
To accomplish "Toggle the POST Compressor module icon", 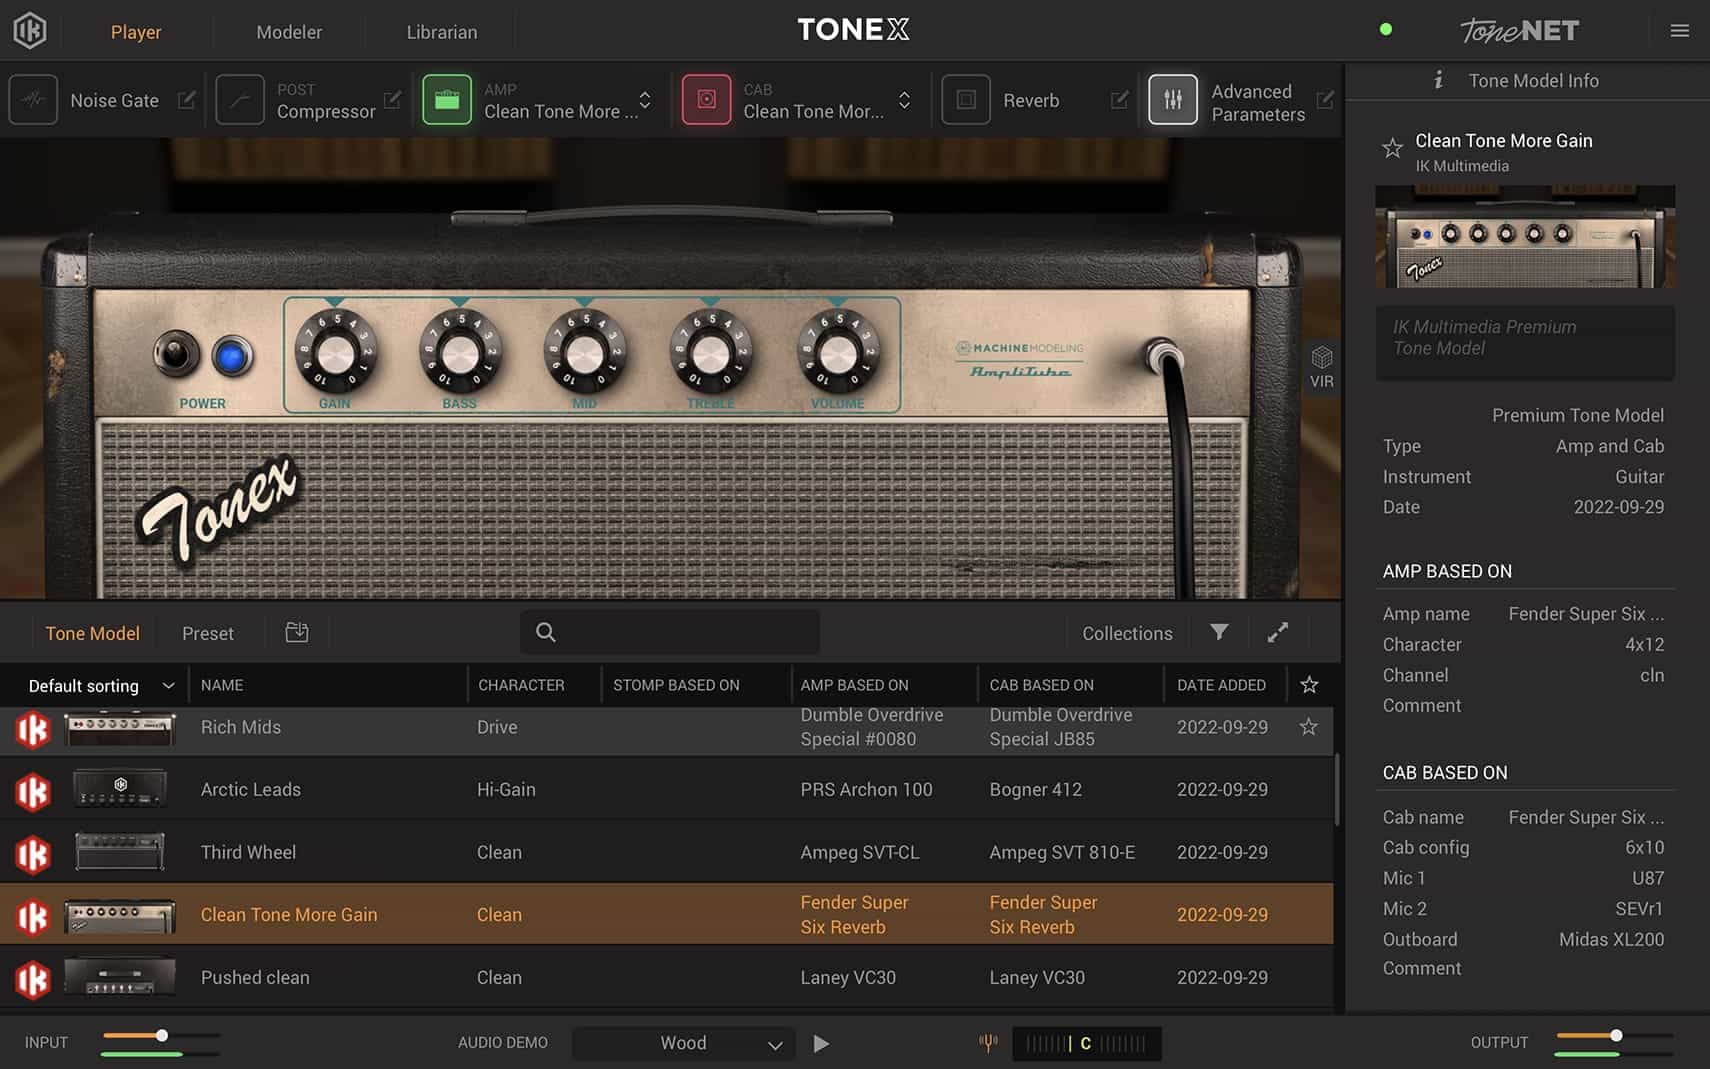I will tap(240, 100).
